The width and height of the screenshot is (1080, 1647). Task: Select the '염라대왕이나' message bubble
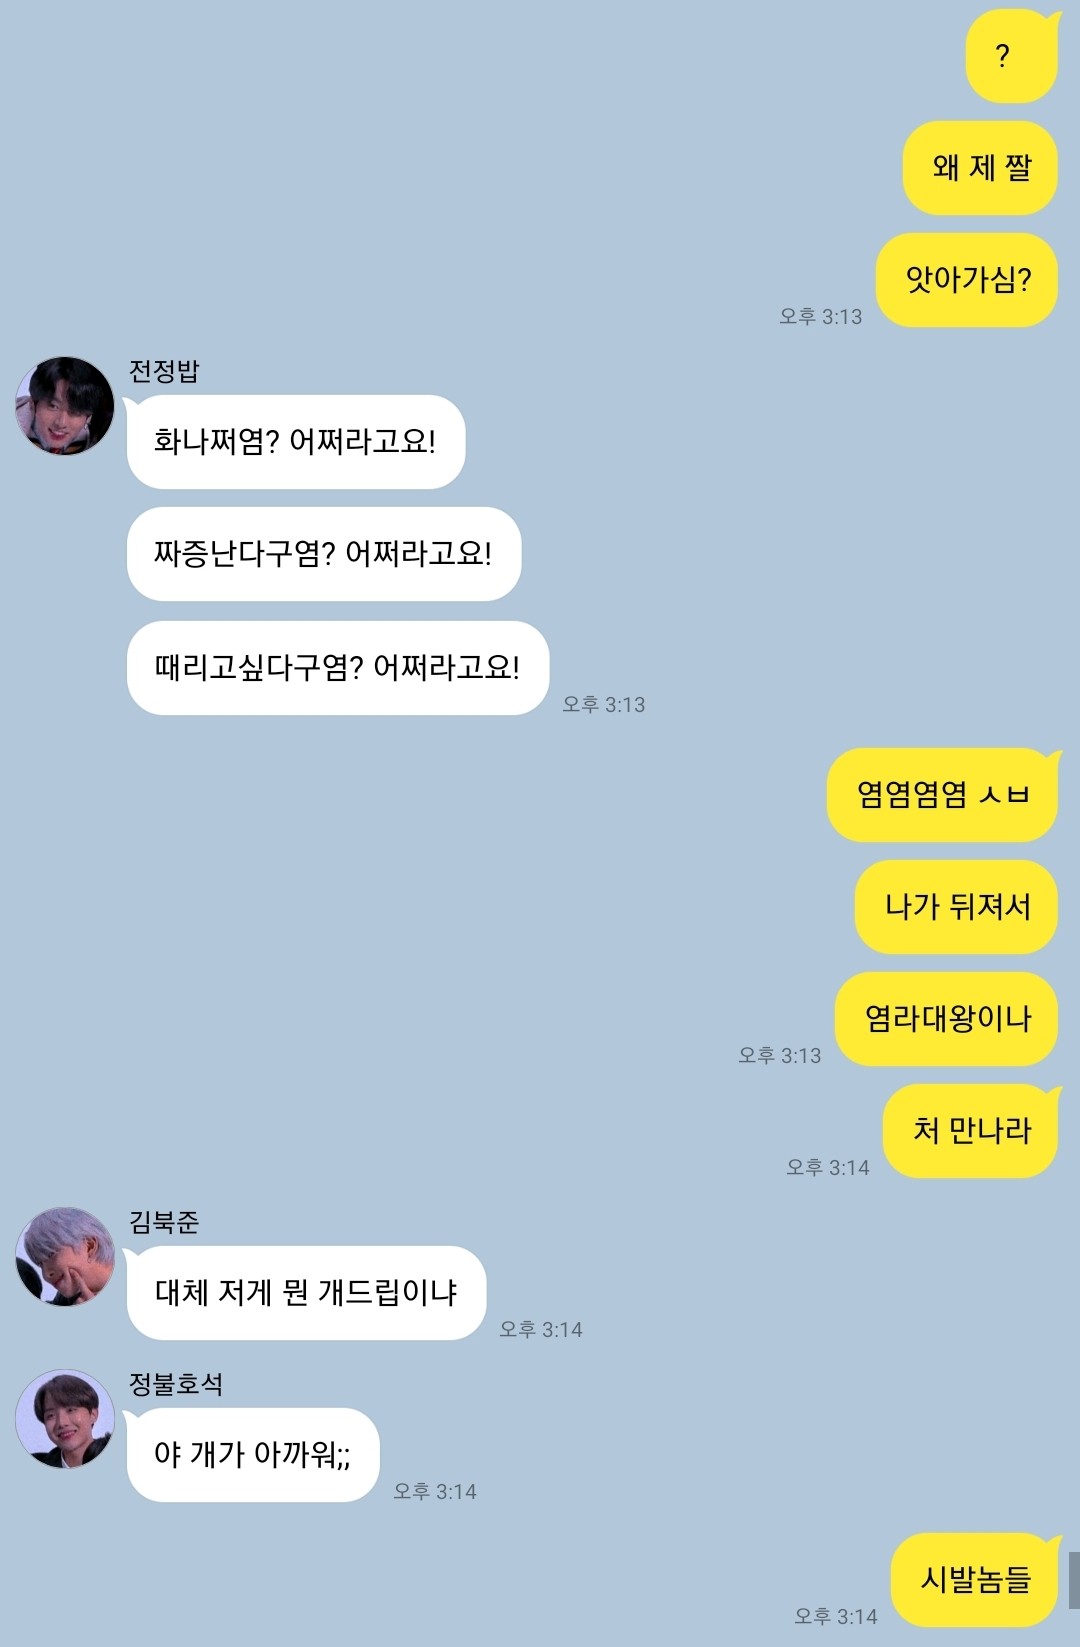tap(947, 1019)
